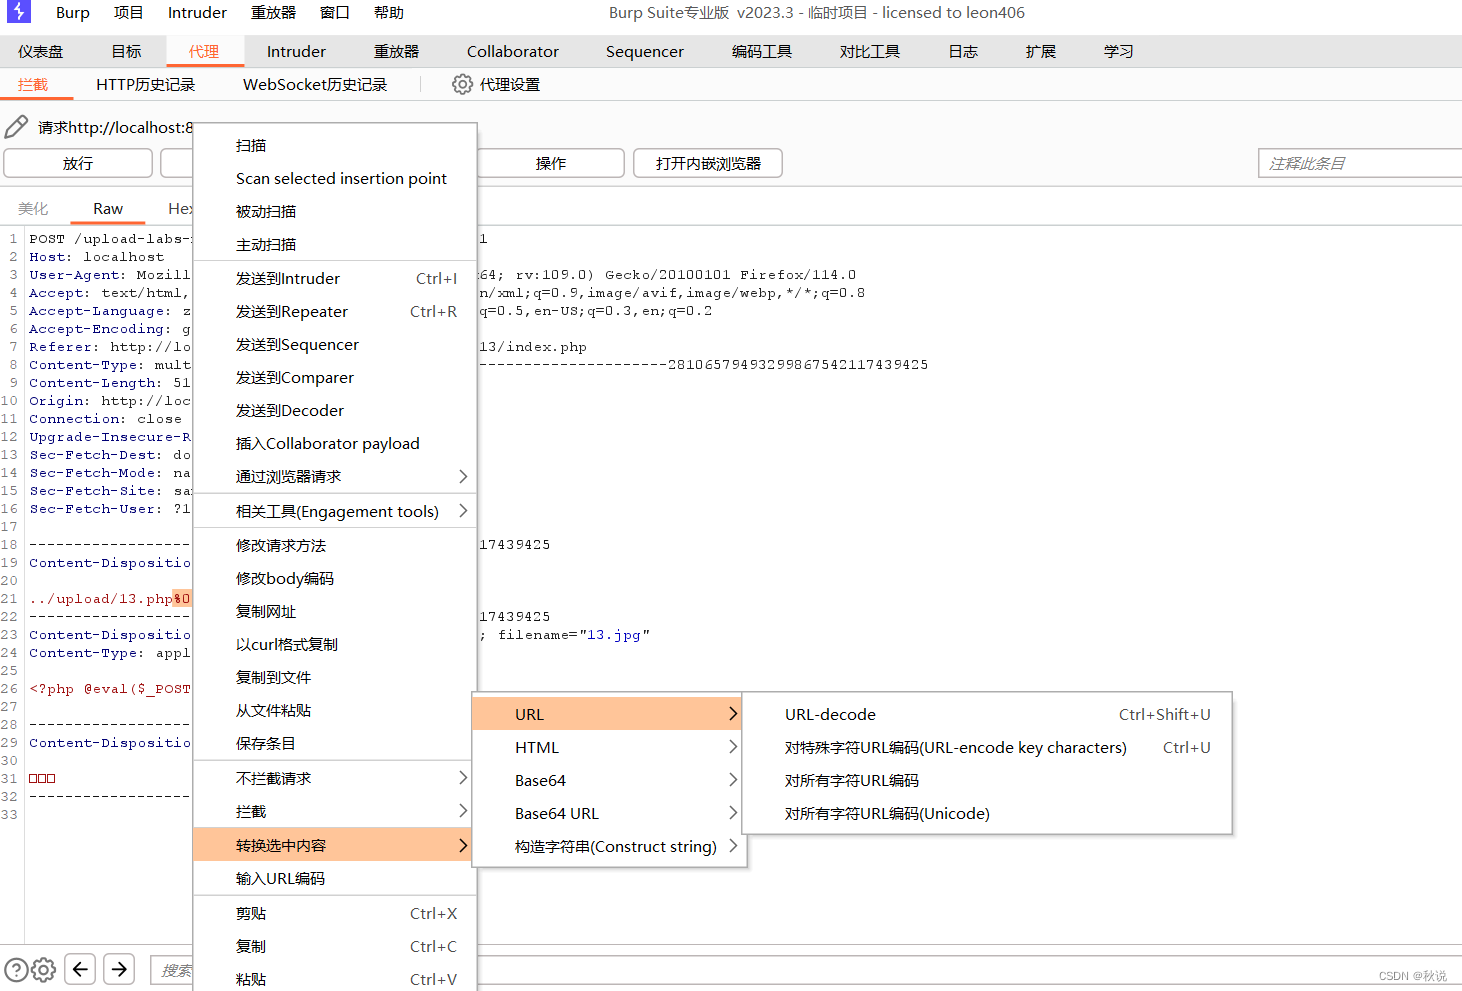Switch to the Sequencer tab
Viewport: 1462px width, 991px height.
pyautogui.click(x=645, y=51)
